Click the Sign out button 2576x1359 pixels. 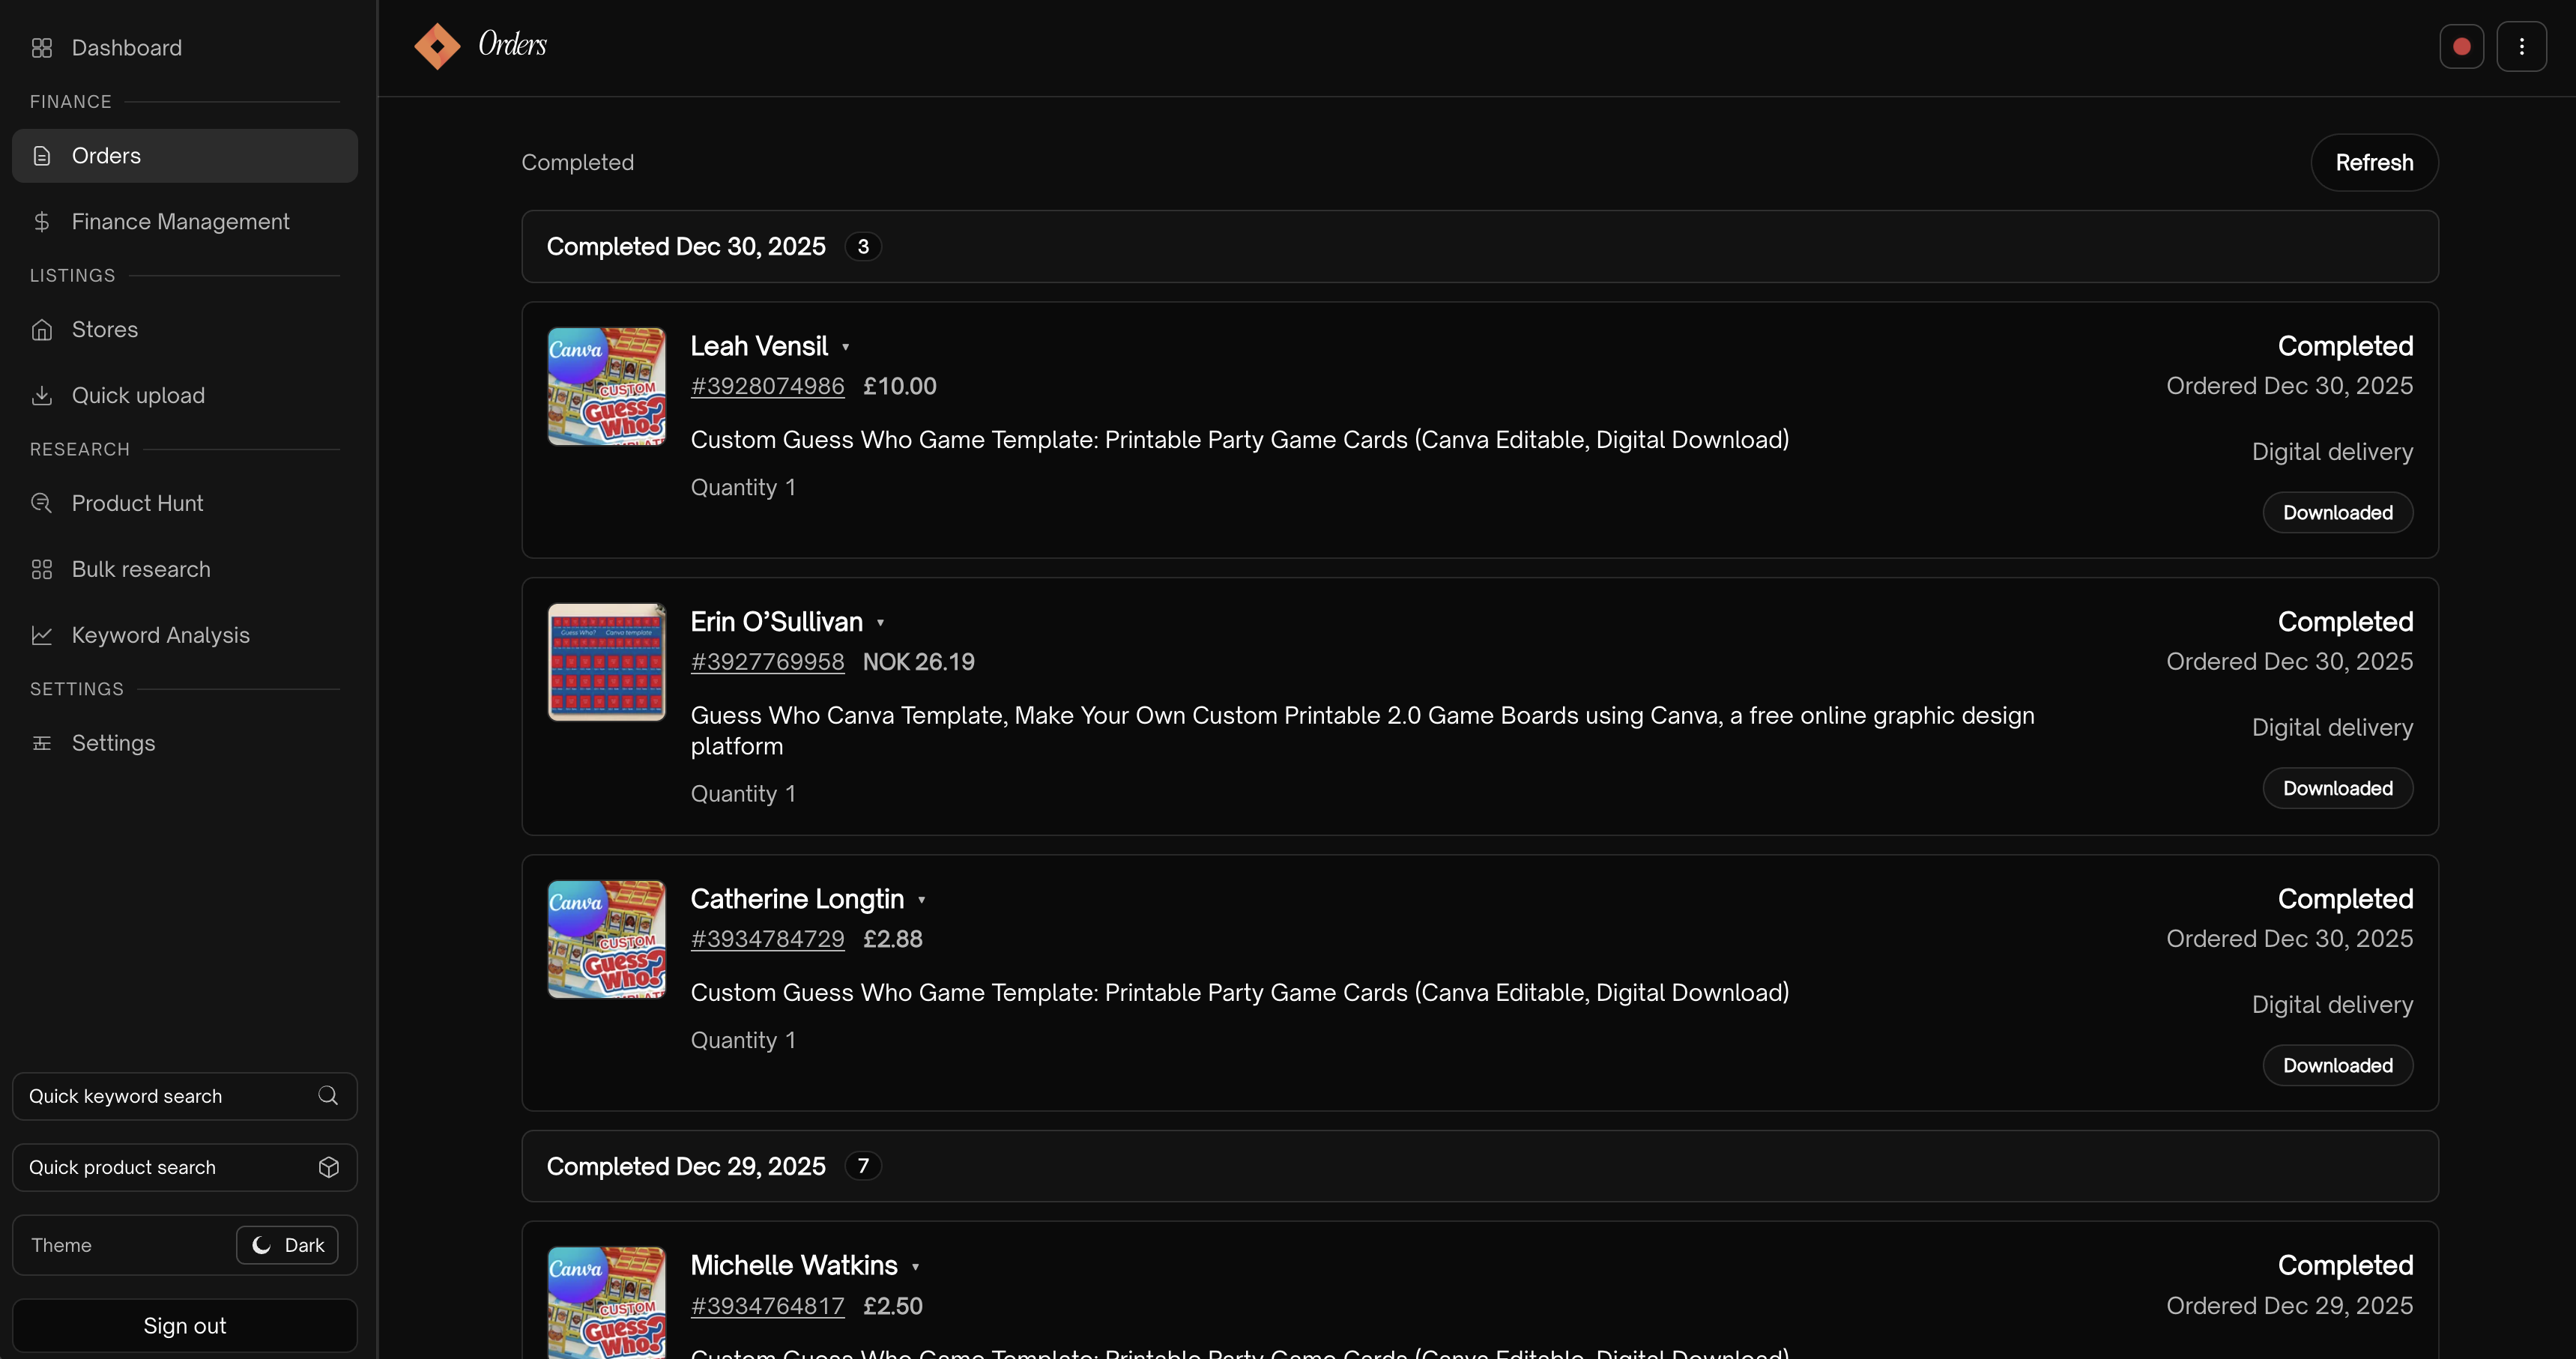(x=184, y=1325)
